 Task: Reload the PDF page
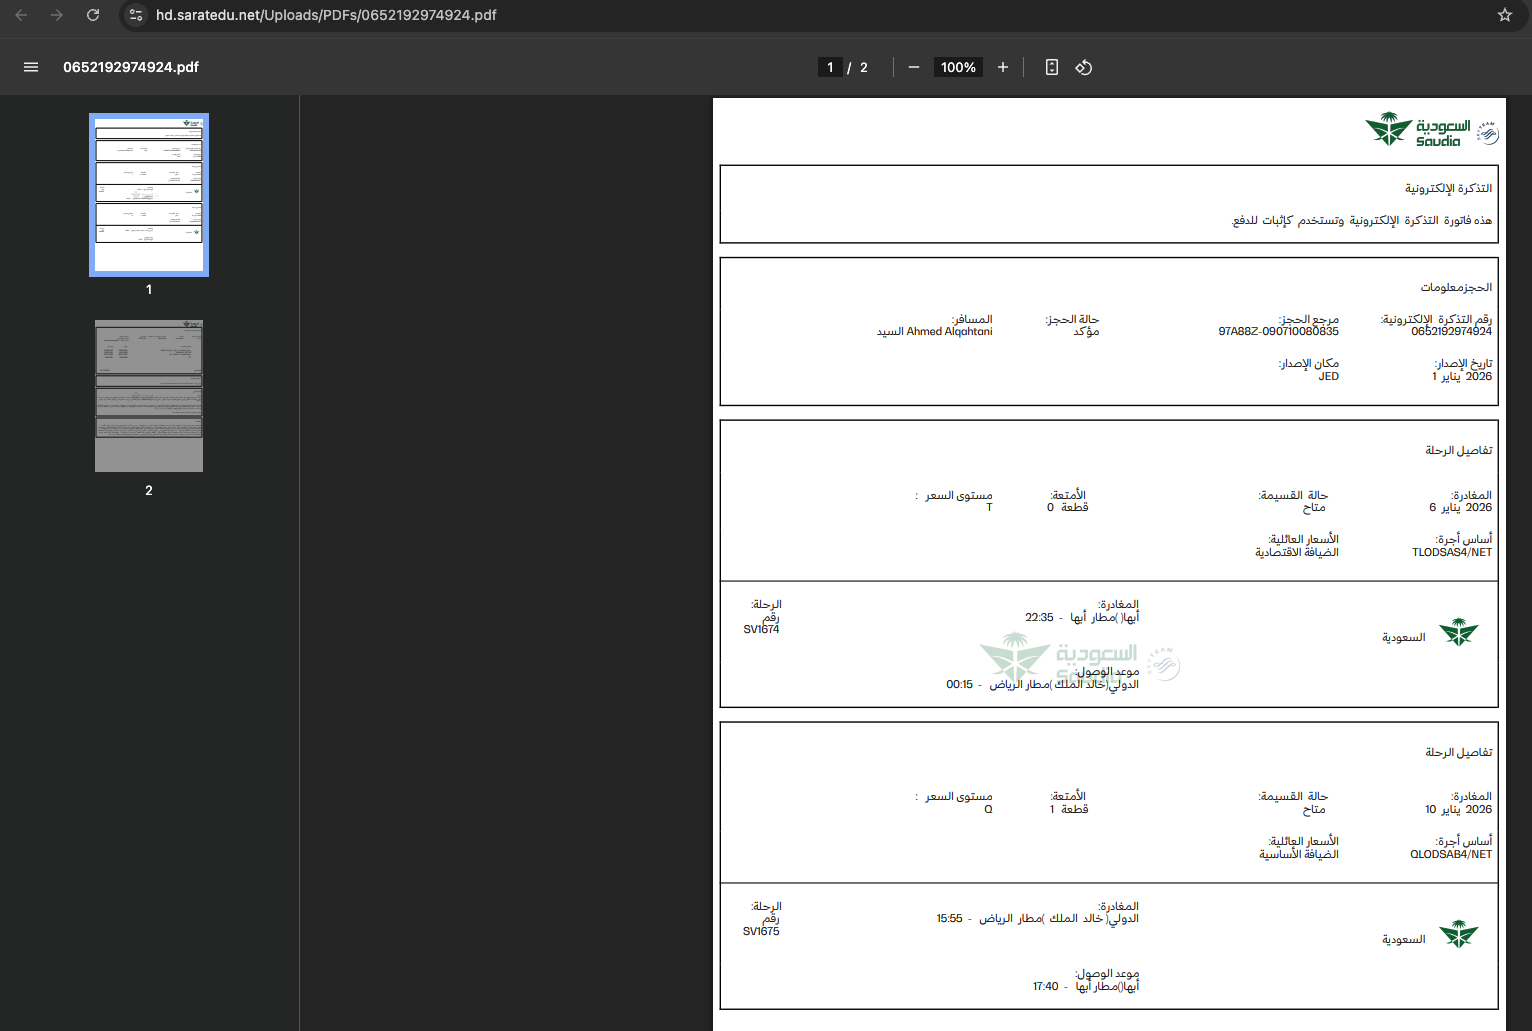click(93, 15)
